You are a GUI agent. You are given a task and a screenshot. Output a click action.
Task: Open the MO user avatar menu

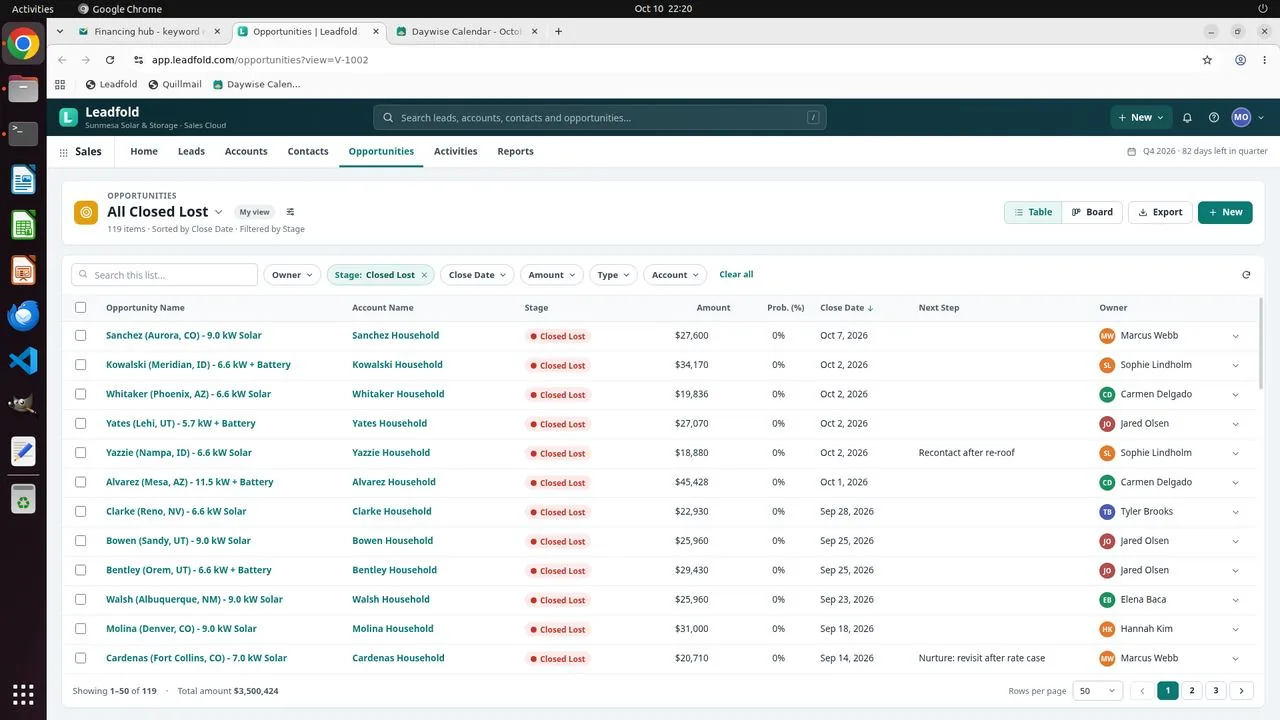click(1241, 117)
